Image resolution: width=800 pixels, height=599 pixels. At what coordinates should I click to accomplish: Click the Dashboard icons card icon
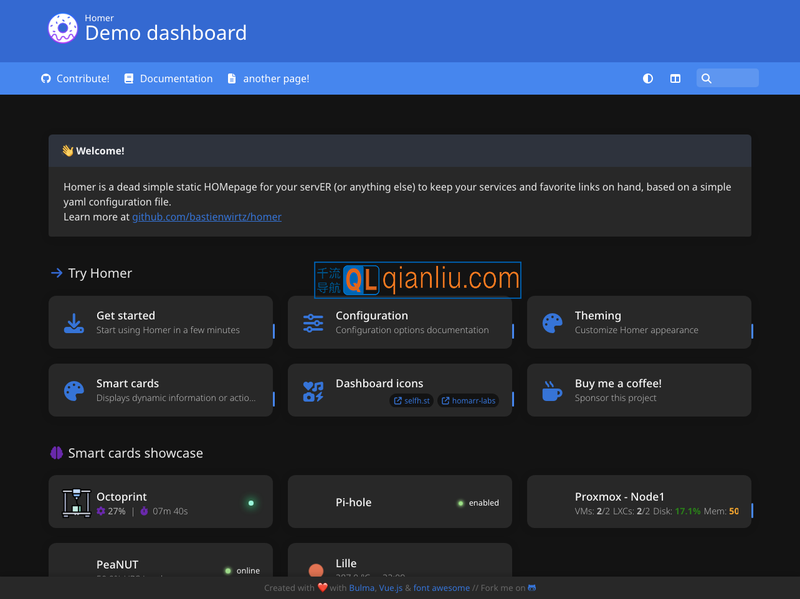click(313, 391)
